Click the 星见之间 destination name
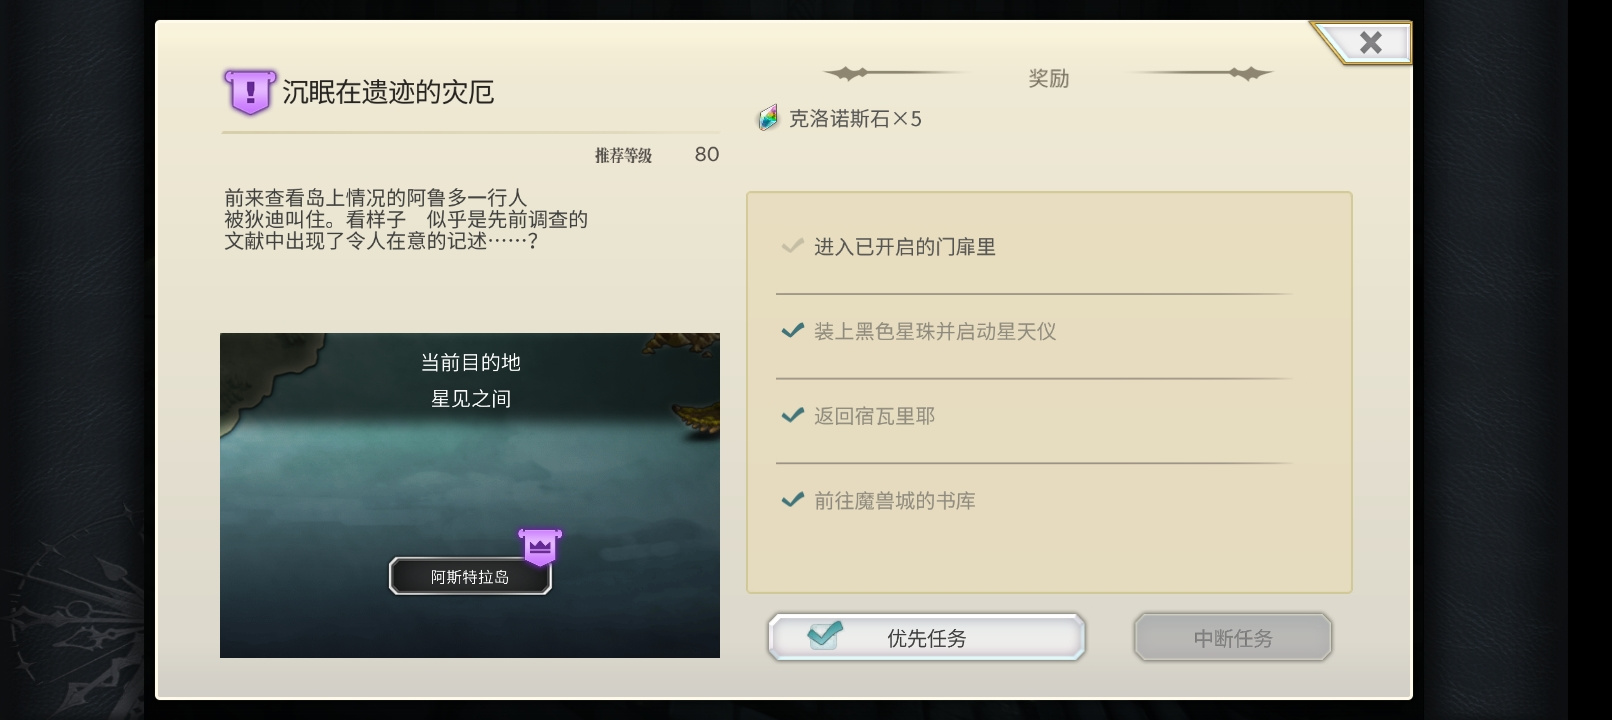 pyautogui.click(x=471, y=398)
